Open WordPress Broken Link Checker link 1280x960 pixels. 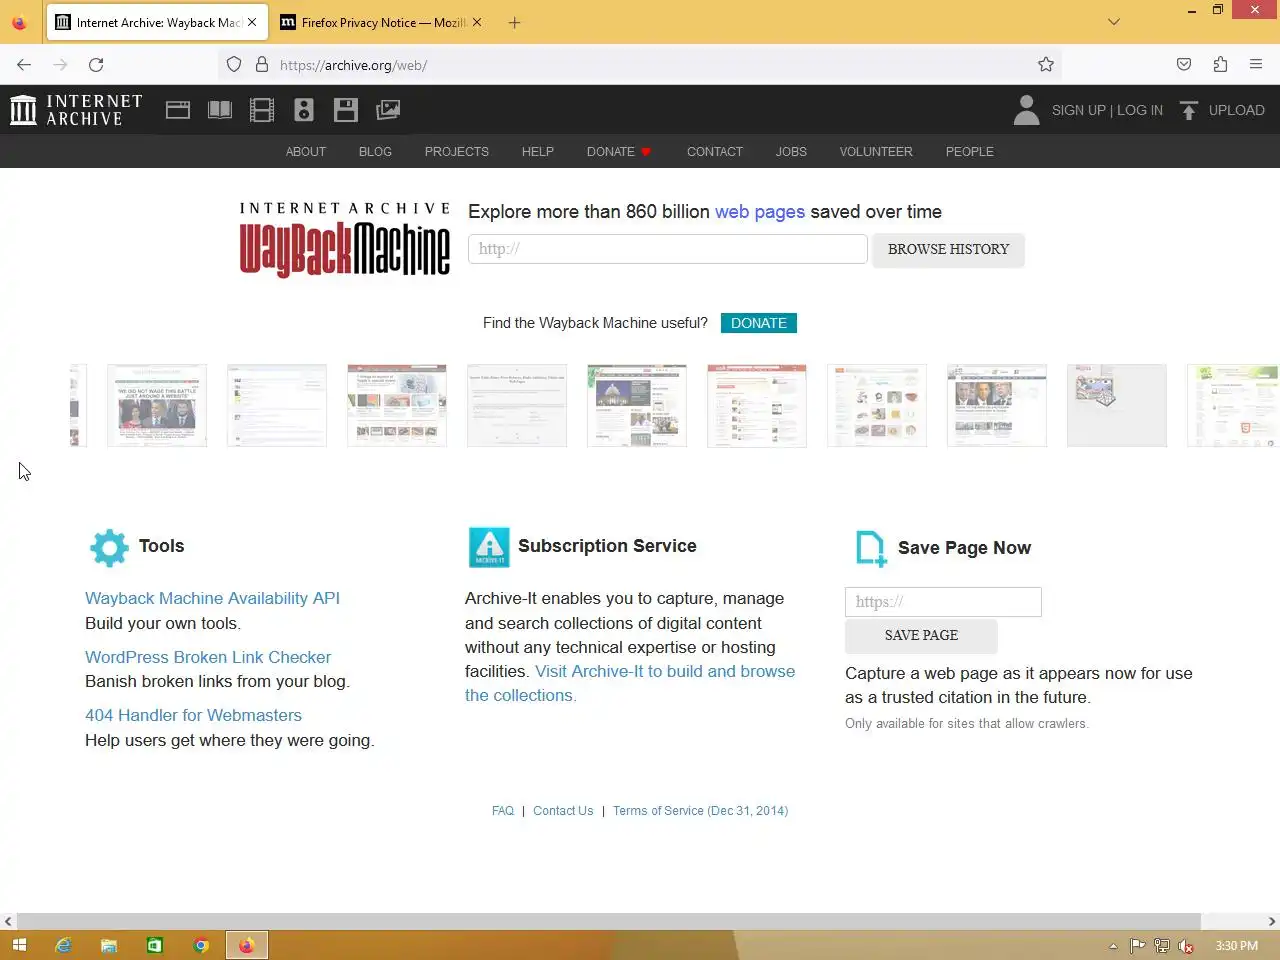[x=208, y=657]
